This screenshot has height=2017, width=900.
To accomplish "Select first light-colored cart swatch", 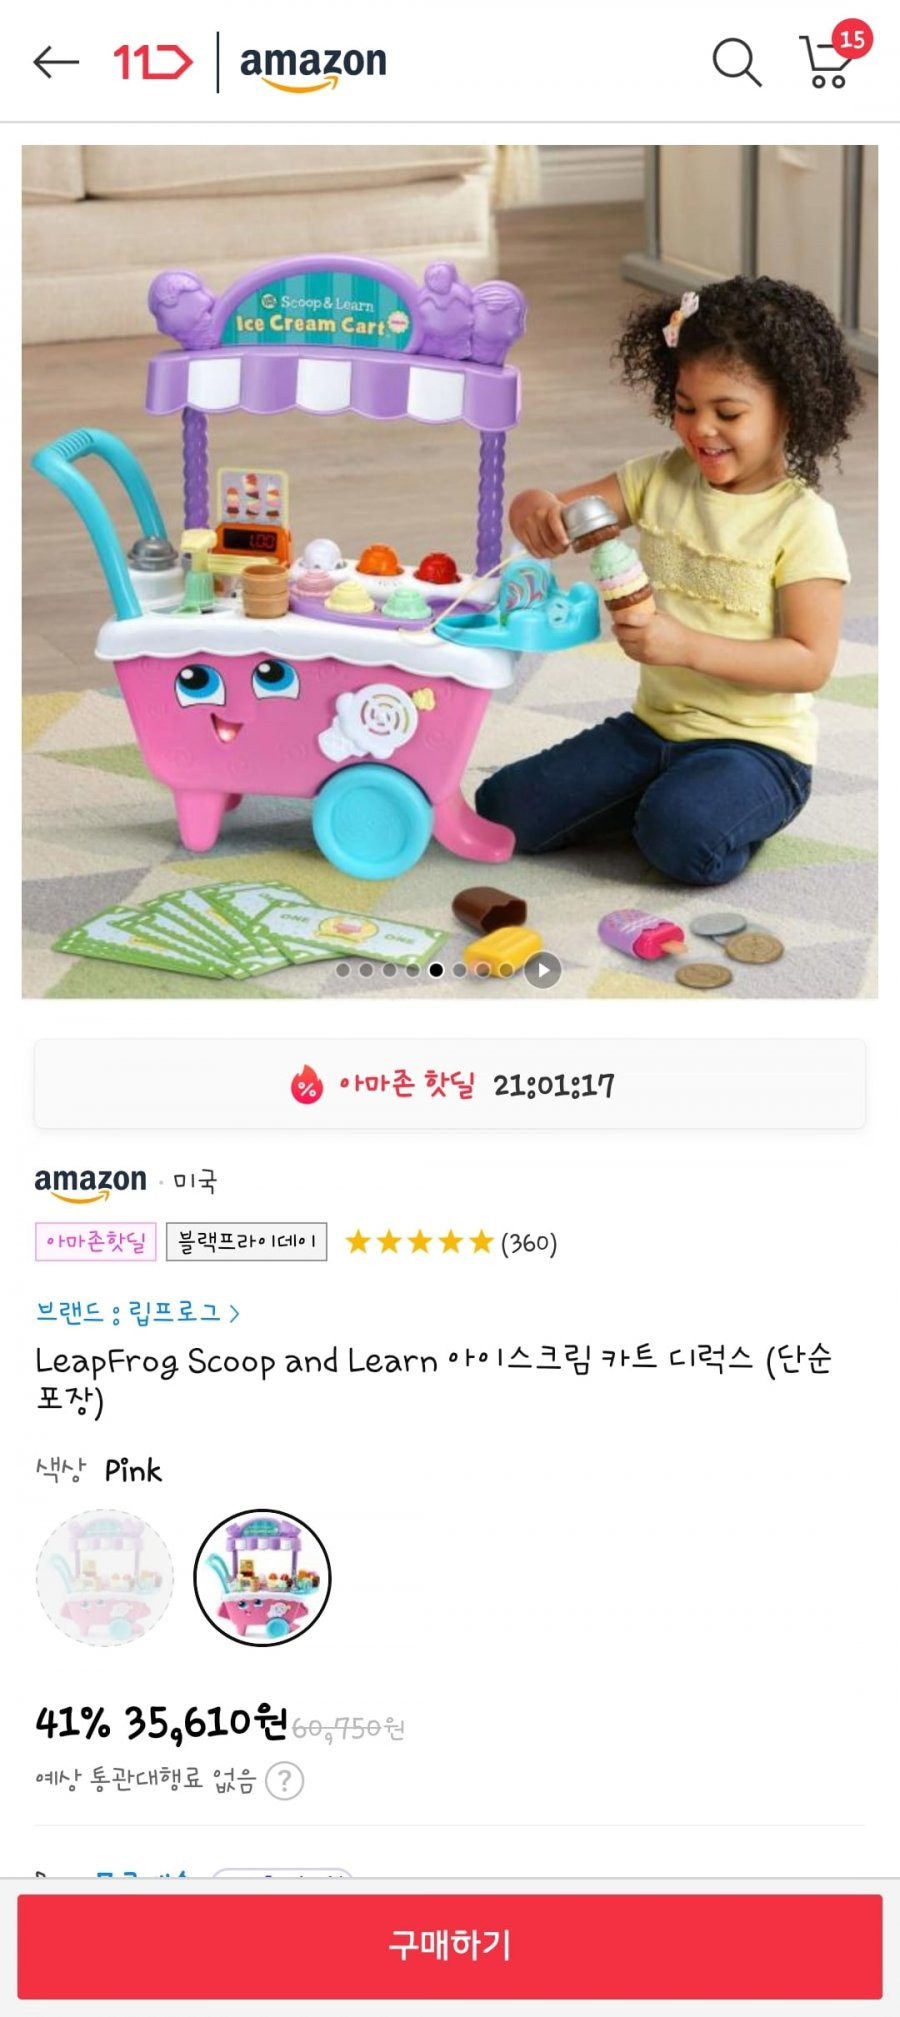I will [x=105, y=1577].
